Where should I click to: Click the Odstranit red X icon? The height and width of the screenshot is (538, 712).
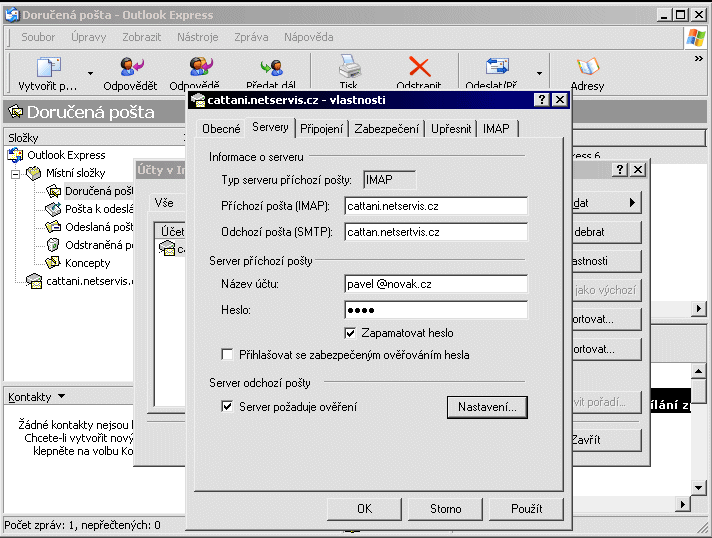420,67
